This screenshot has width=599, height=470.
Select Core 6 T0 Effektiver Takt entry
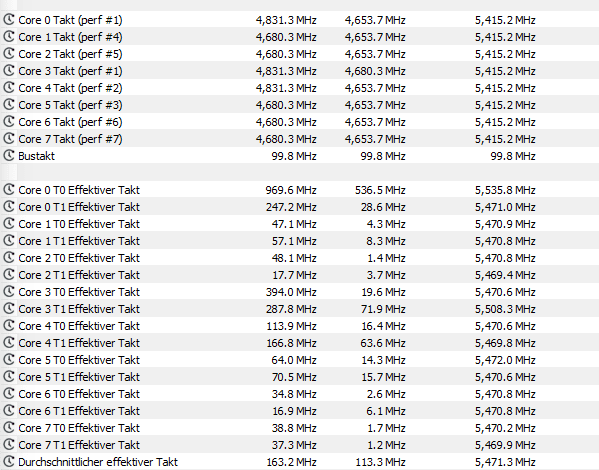tap(300, 394)
